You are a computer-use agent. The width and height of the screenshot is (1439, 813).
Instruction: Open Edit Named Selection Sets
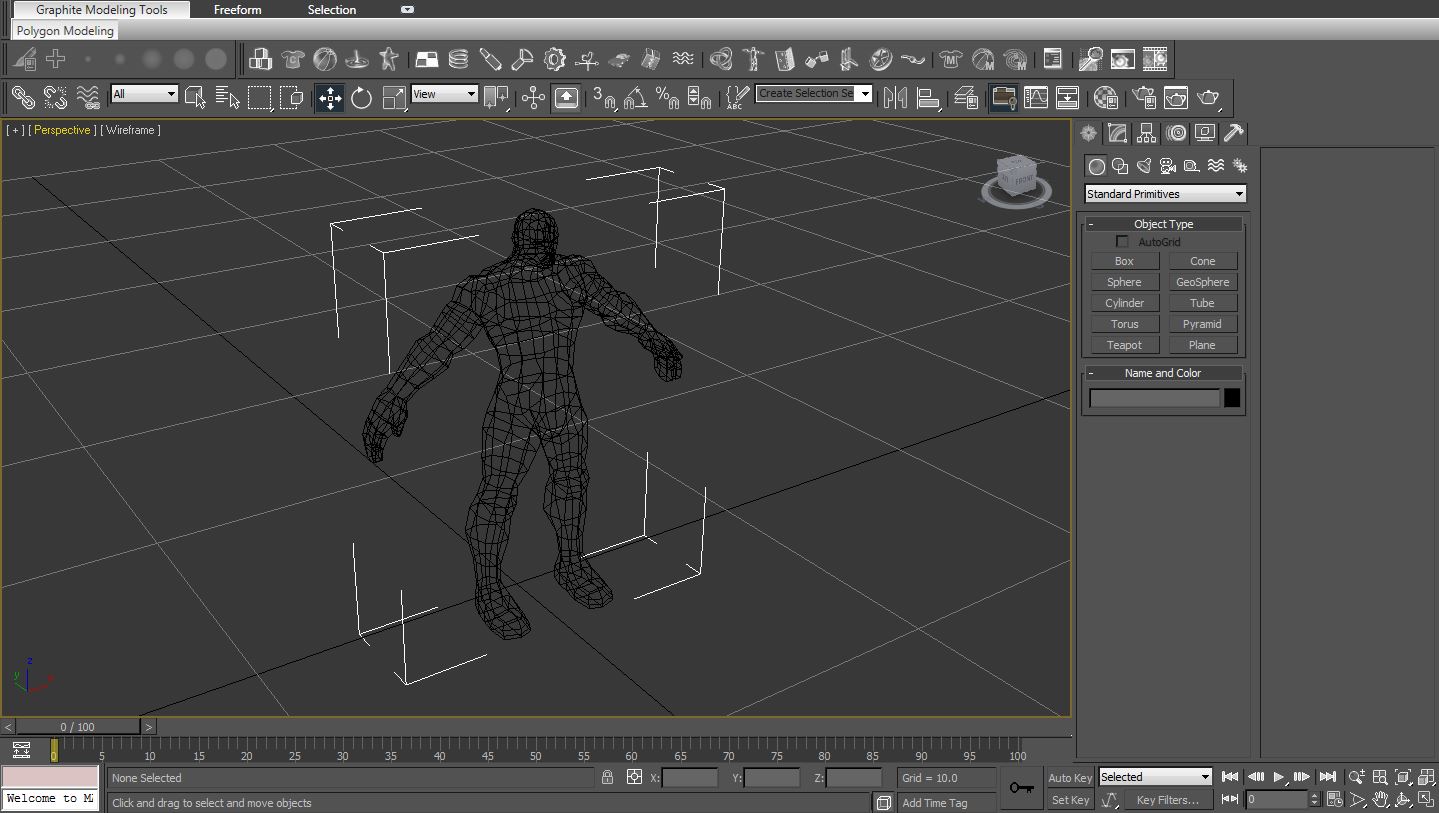[737, 97]
